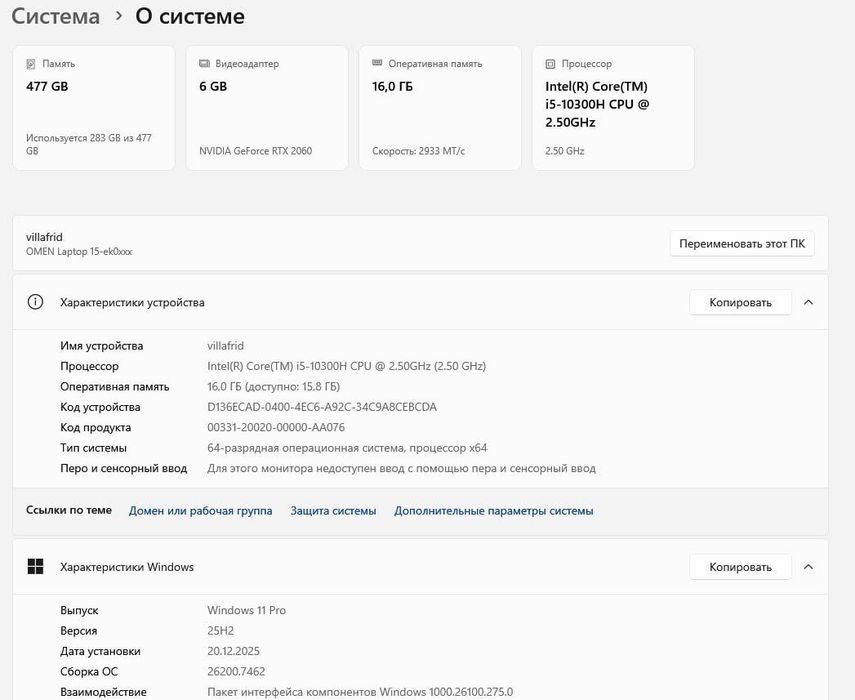This screenshot has width=855, height=700.
Task: Click 16,0 ГБ (доступно: 15,8 ГБ) value
Action: 274,387
